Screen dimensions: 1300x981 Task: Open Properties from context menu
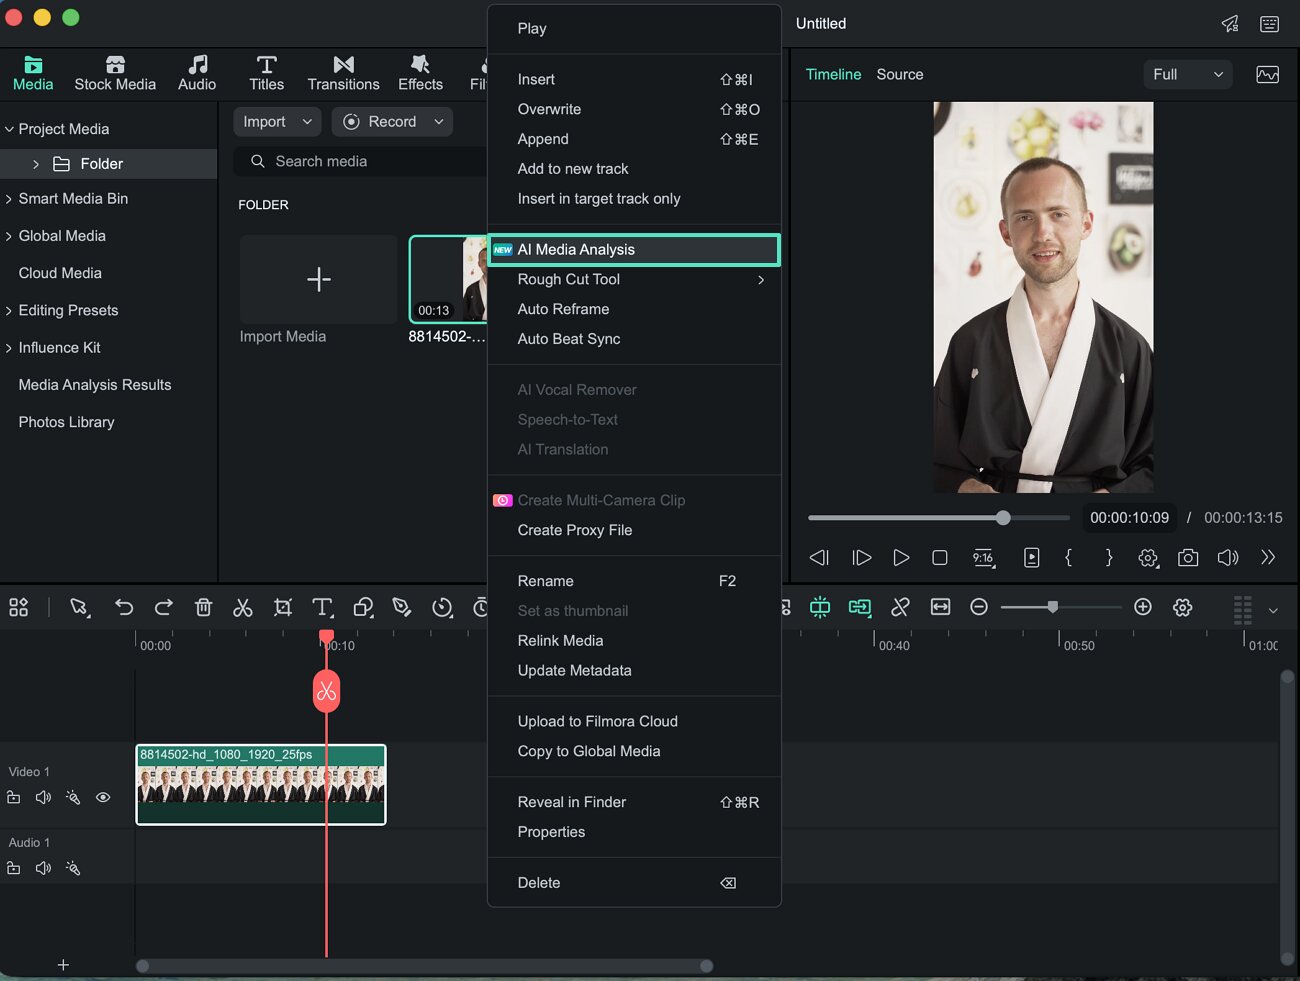(x=634, y=832)
